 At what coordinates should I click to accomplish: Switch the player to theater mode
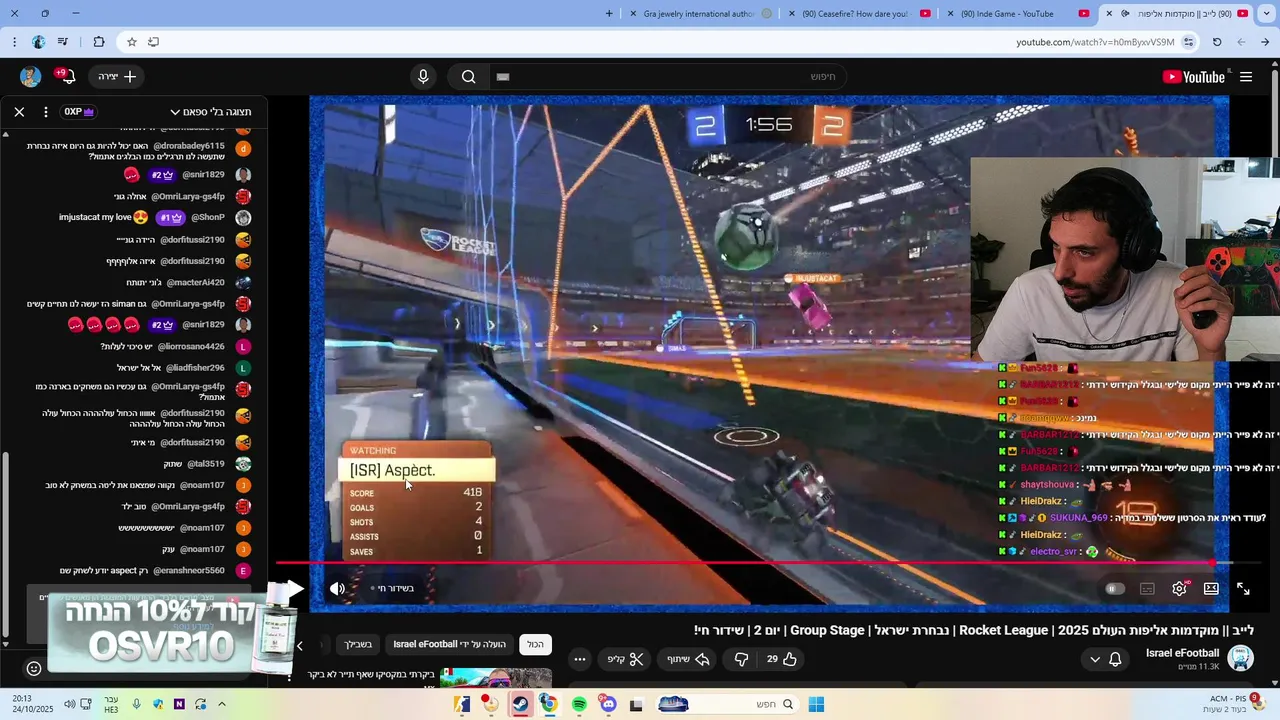(1211, 589)
